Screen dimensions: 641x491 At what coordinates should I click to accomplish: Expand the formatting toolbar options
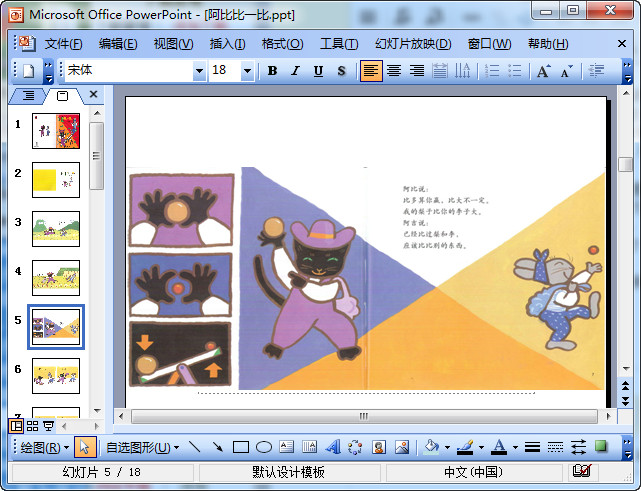627,71
